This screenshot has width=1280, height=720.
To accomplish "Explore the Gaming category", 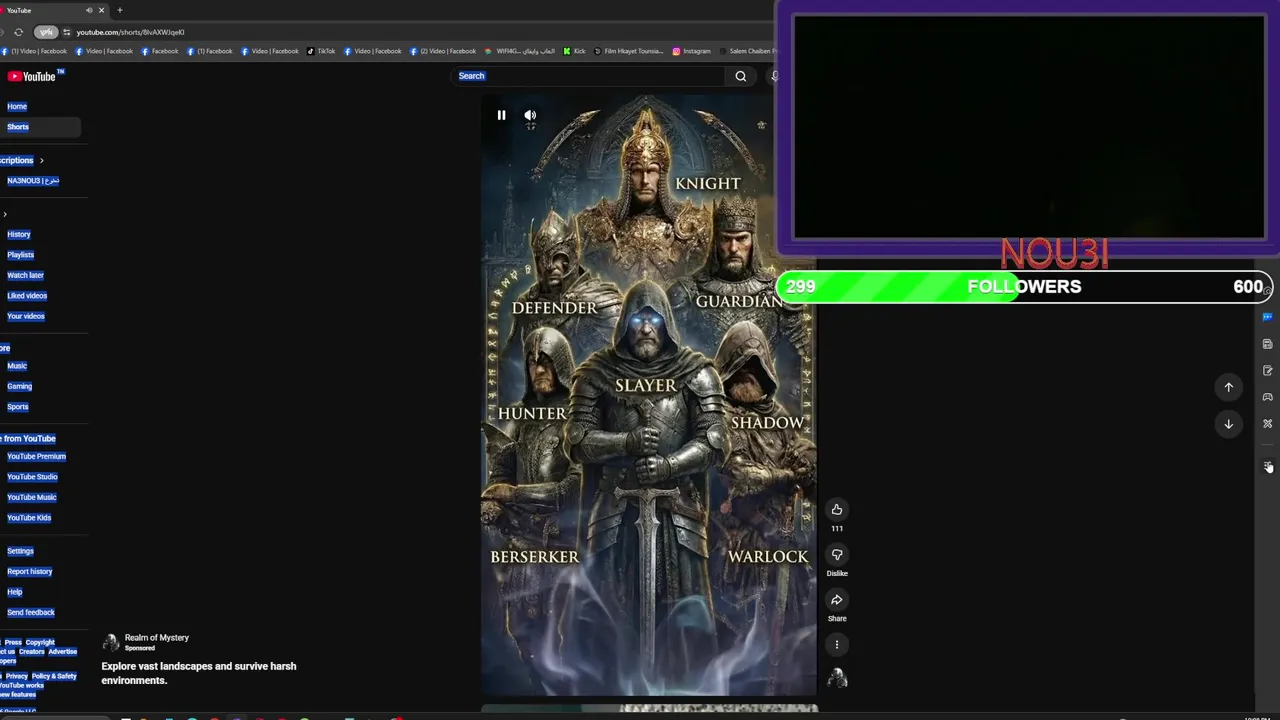I will (20, 386).
